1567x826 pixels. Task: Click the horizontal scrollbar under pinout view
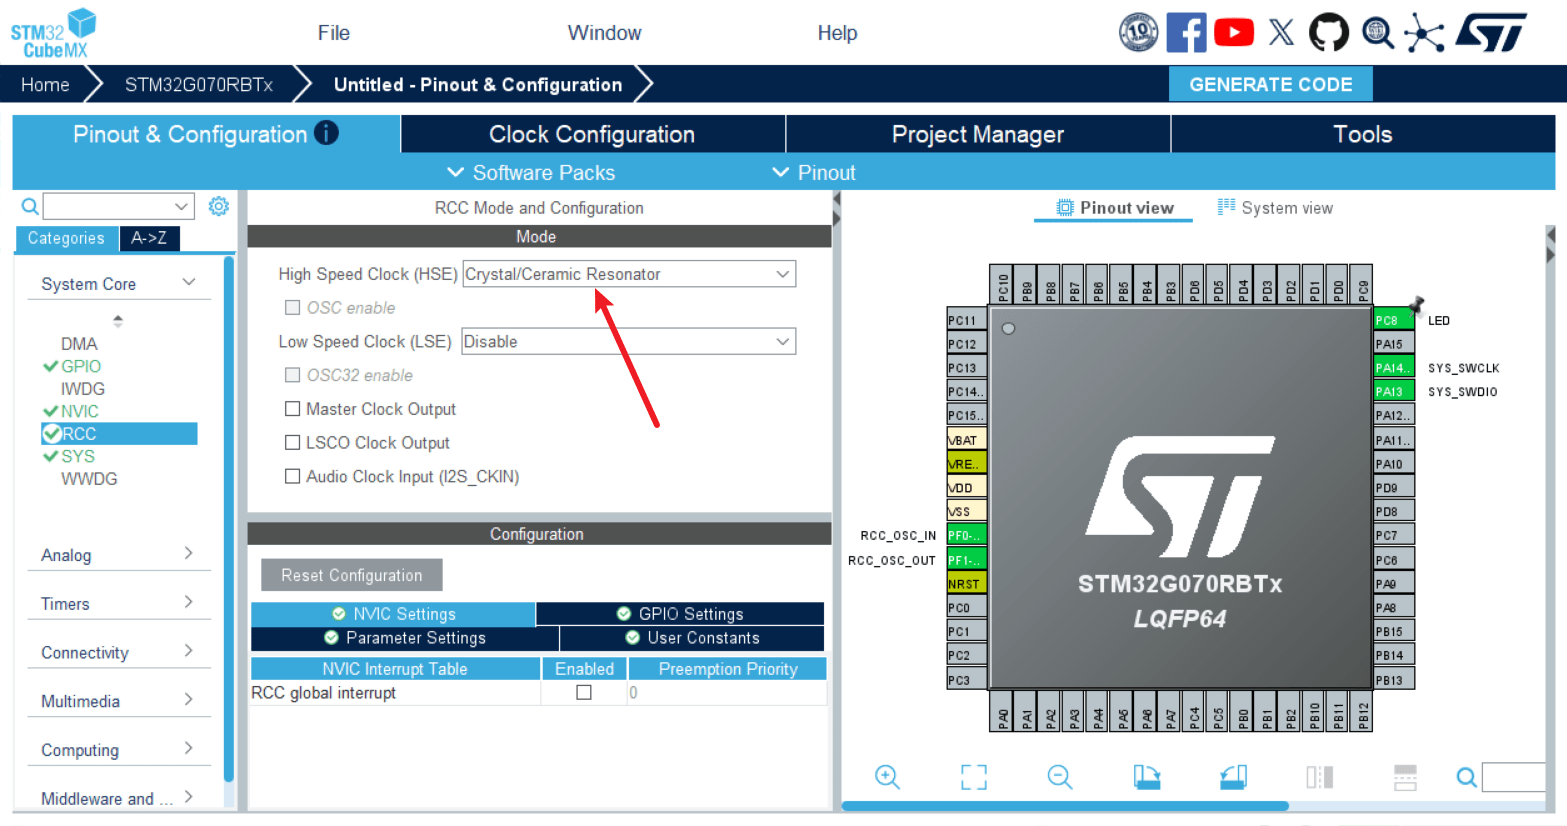[x=1064, y=806]
